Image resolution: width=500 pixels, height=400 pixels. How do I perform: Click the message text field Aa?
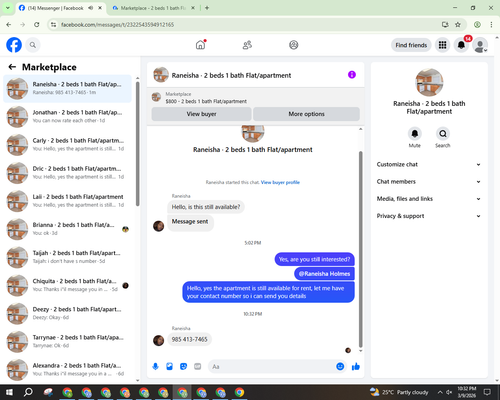[272, 367]
